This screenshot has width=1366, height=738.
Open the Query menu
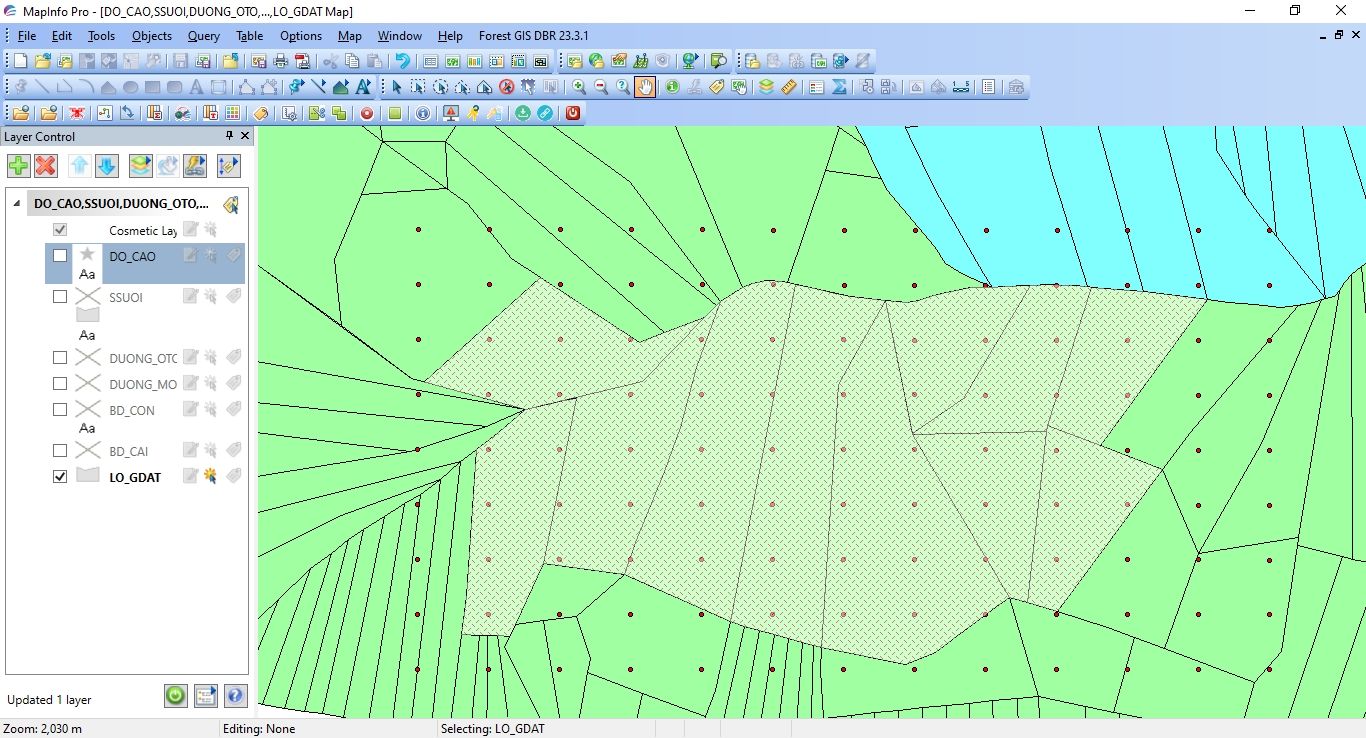coord(203,36)
